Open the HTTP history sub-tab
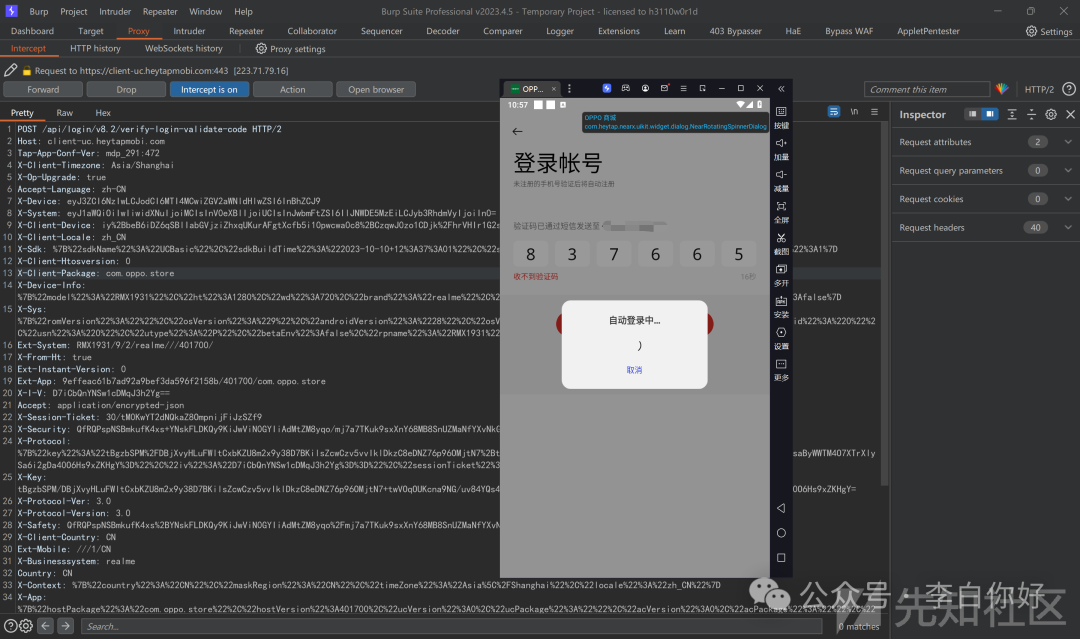The height and width of the screenshot is (639, 1080). pyautogui.click(x=95, y=48)
